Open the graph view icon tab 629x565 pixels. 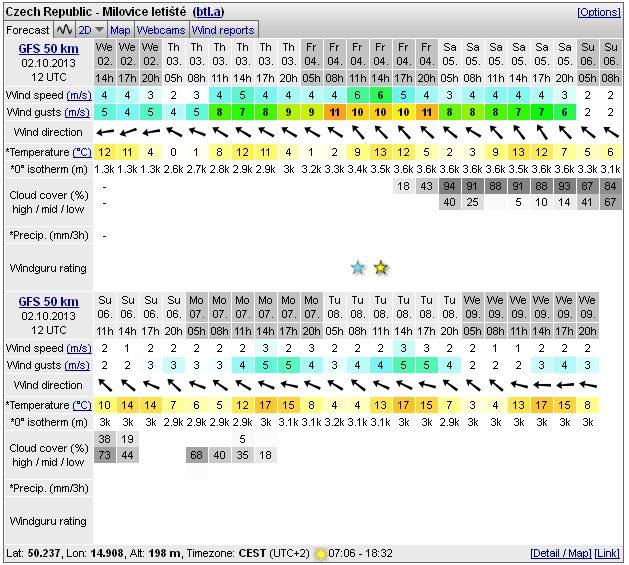pyautogui.click(x=63, y=30)
